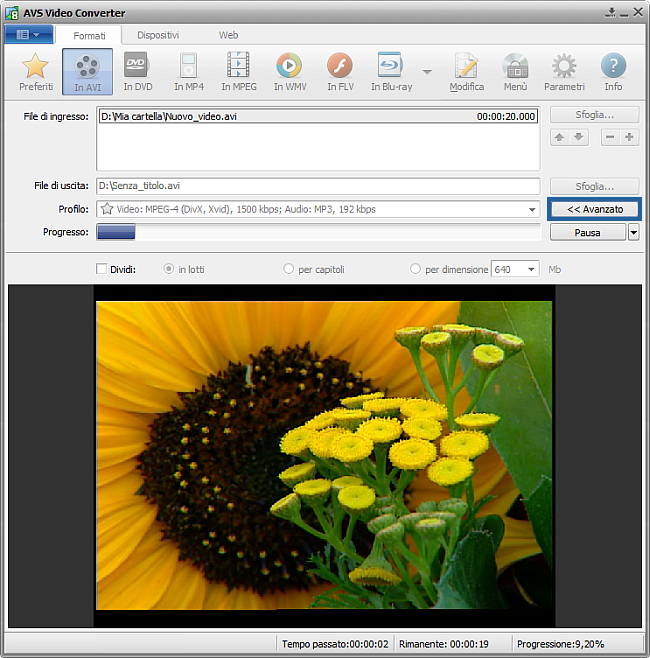This screenshot has width=650, height=658.
Task: Switch to the Dispositivi tab
Action: [158, 35]
